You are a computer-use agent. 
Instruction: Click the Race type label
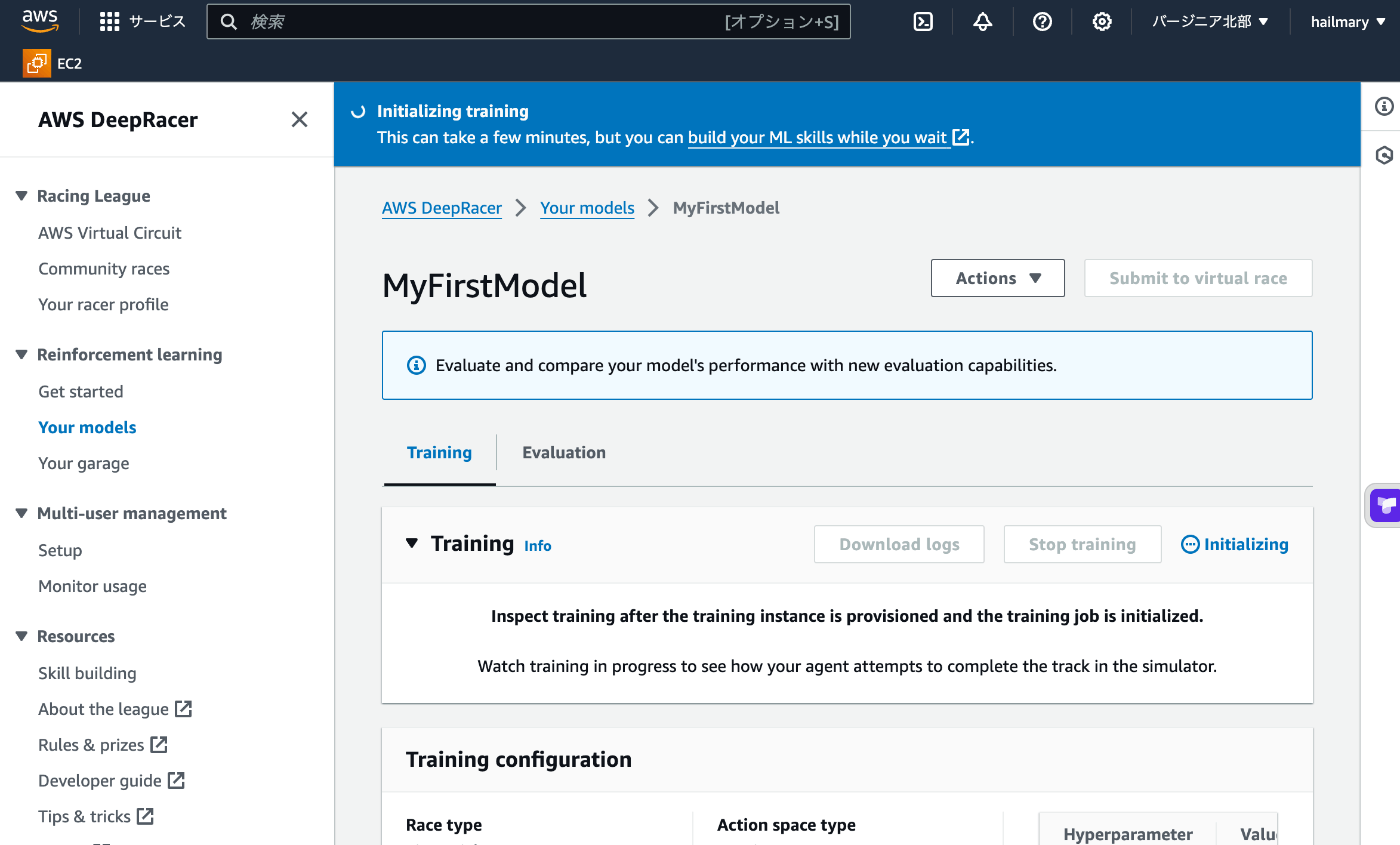(x=444, y=825)
